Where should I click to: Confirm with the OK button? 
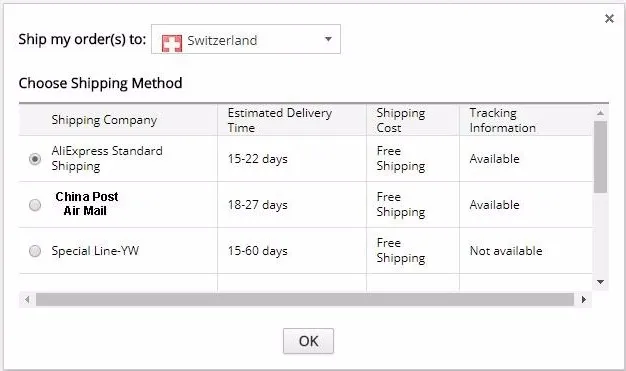308,341
